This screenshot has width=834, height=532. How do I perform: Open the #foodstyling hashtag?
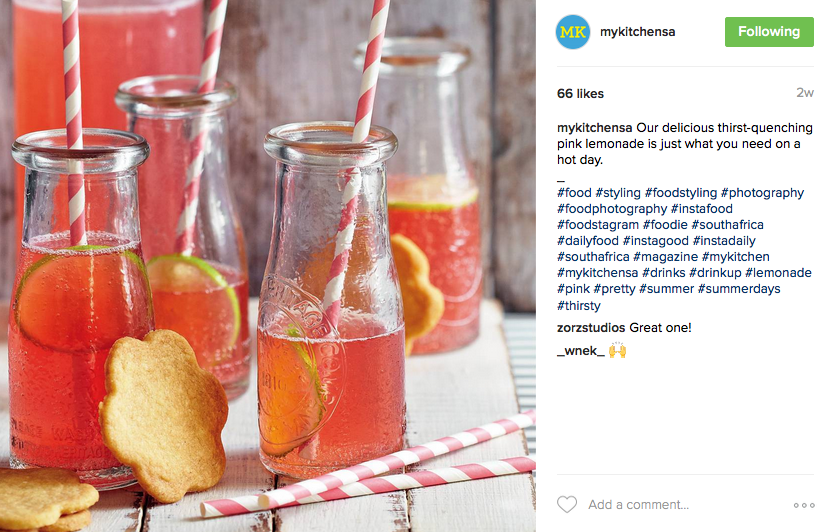[681, 193]
